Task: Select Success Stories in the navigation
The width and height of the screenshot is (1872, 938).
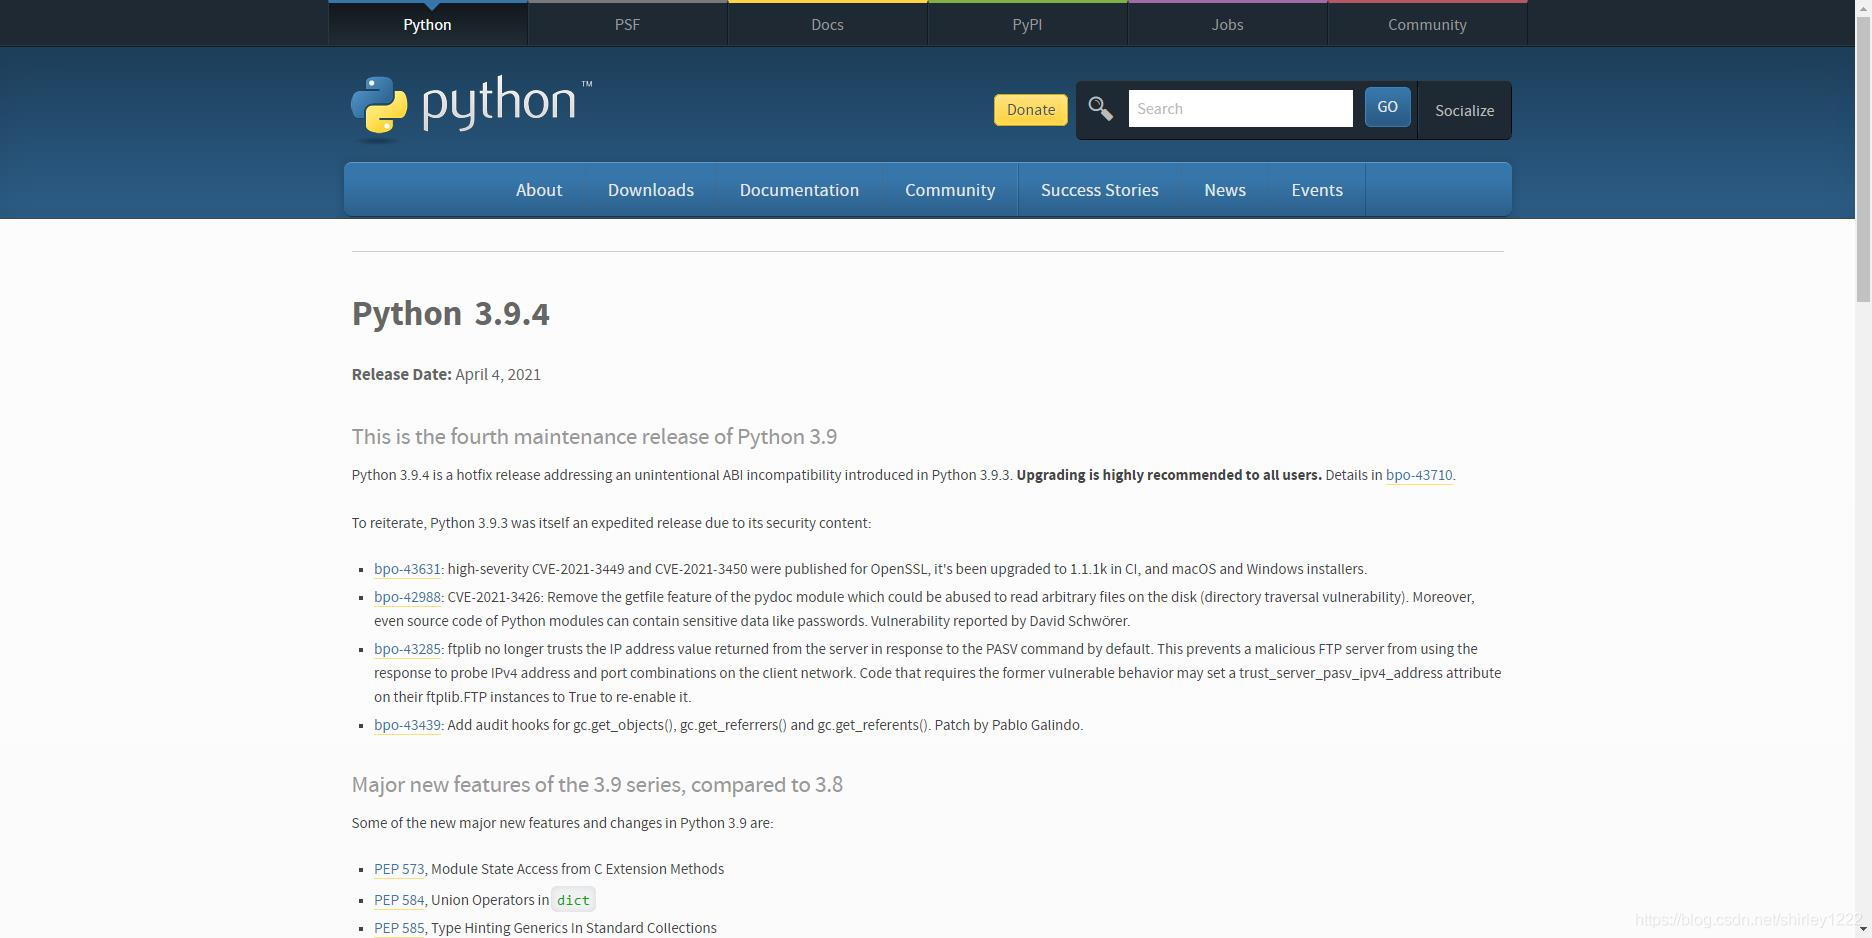Action: (1099, 189)
